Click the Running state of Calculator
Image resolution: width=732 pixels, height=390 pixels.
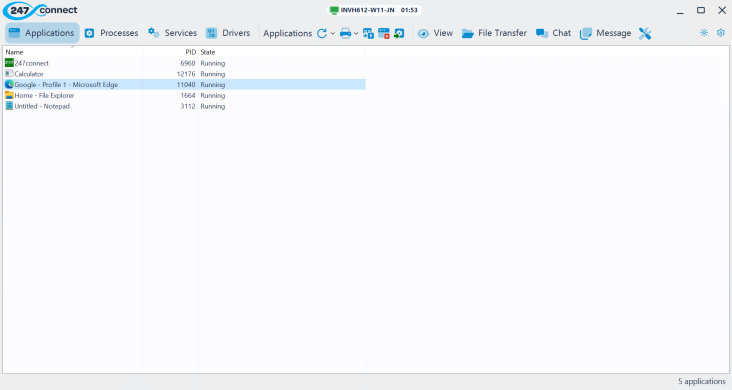[x=213, y=74]
